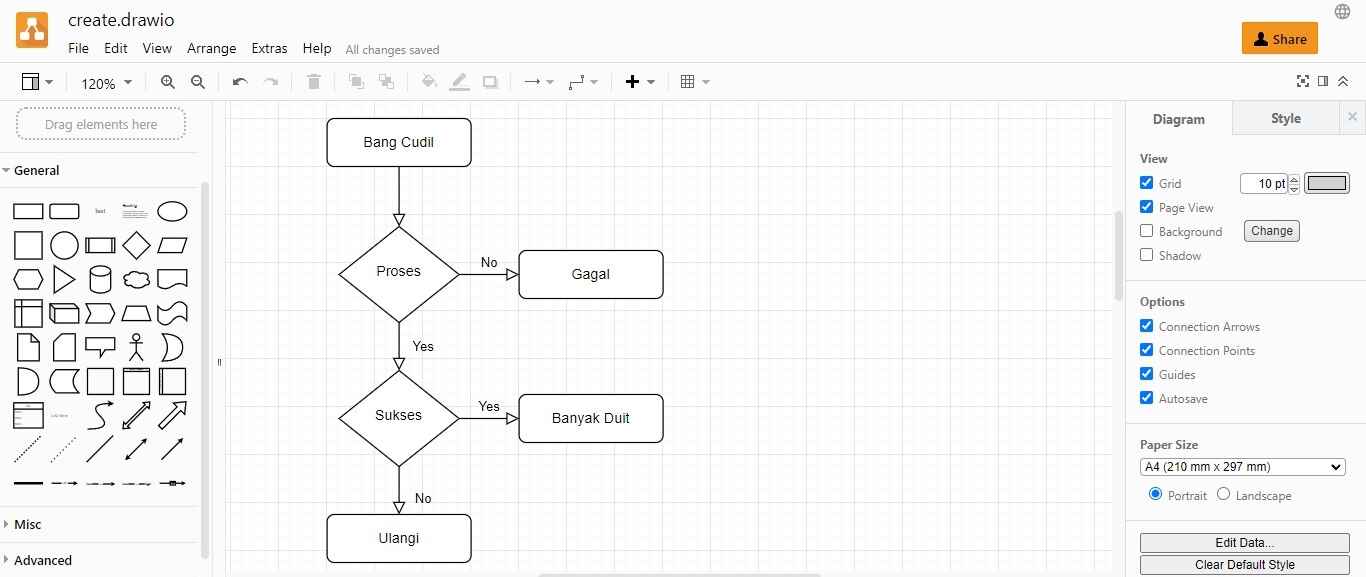1366x577 pixels.
Task: Select the hexagon shape in General palette
Action: point(28,279)
